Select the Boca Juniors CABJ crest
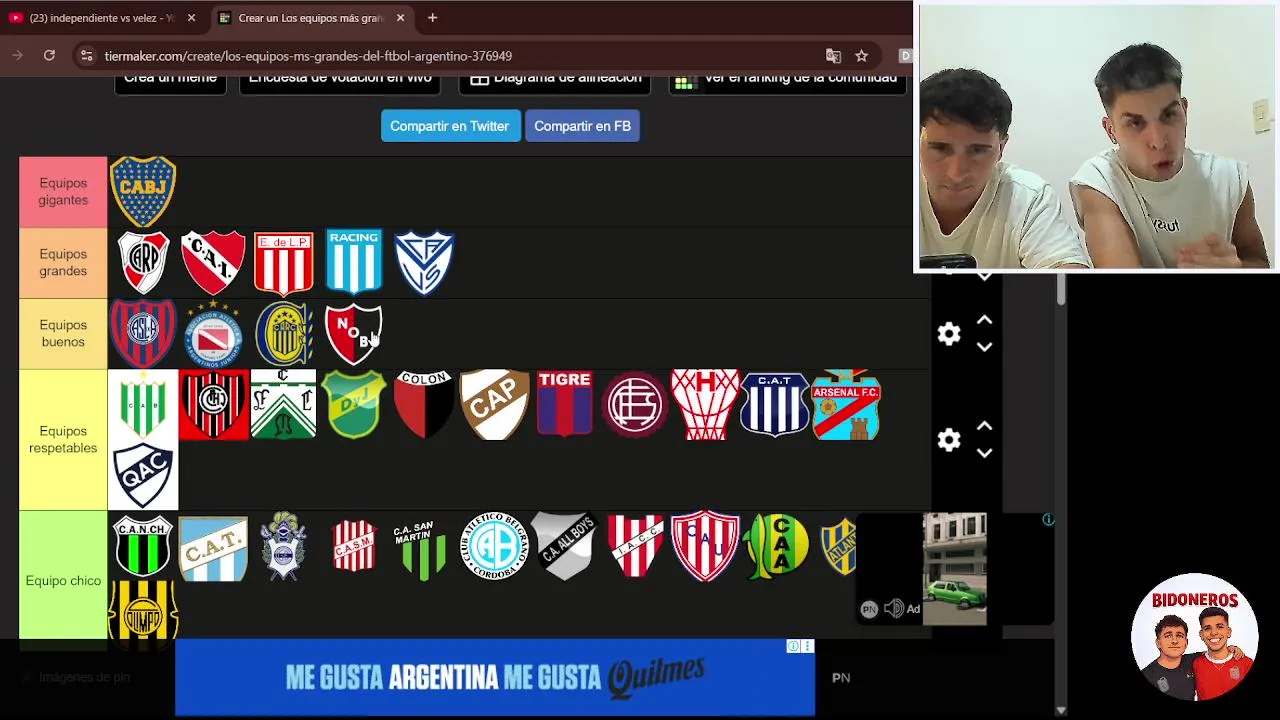This screenshot has width=1280, height=720. click(x=143, y=191)
